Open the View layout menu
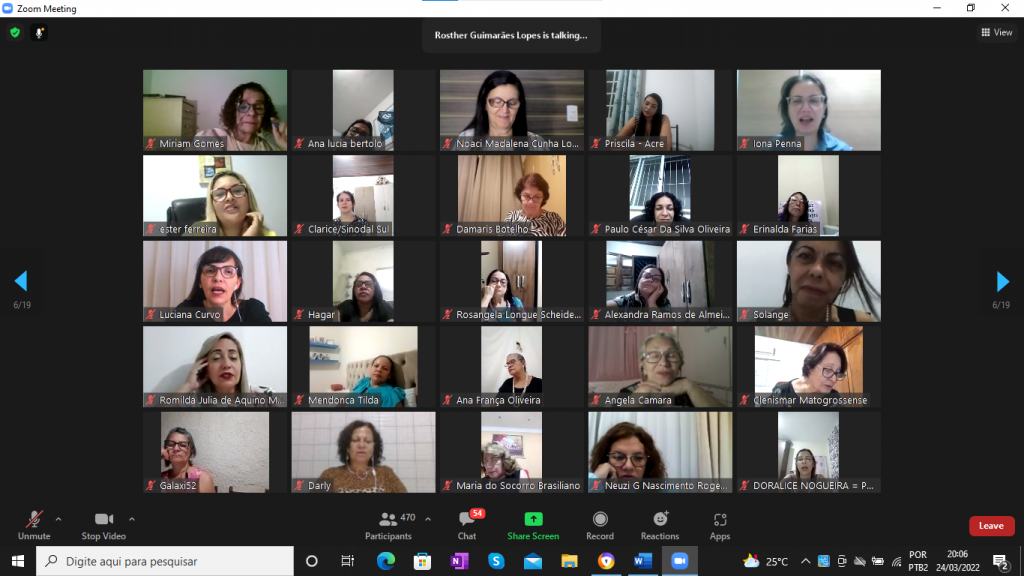 point(996,32)
